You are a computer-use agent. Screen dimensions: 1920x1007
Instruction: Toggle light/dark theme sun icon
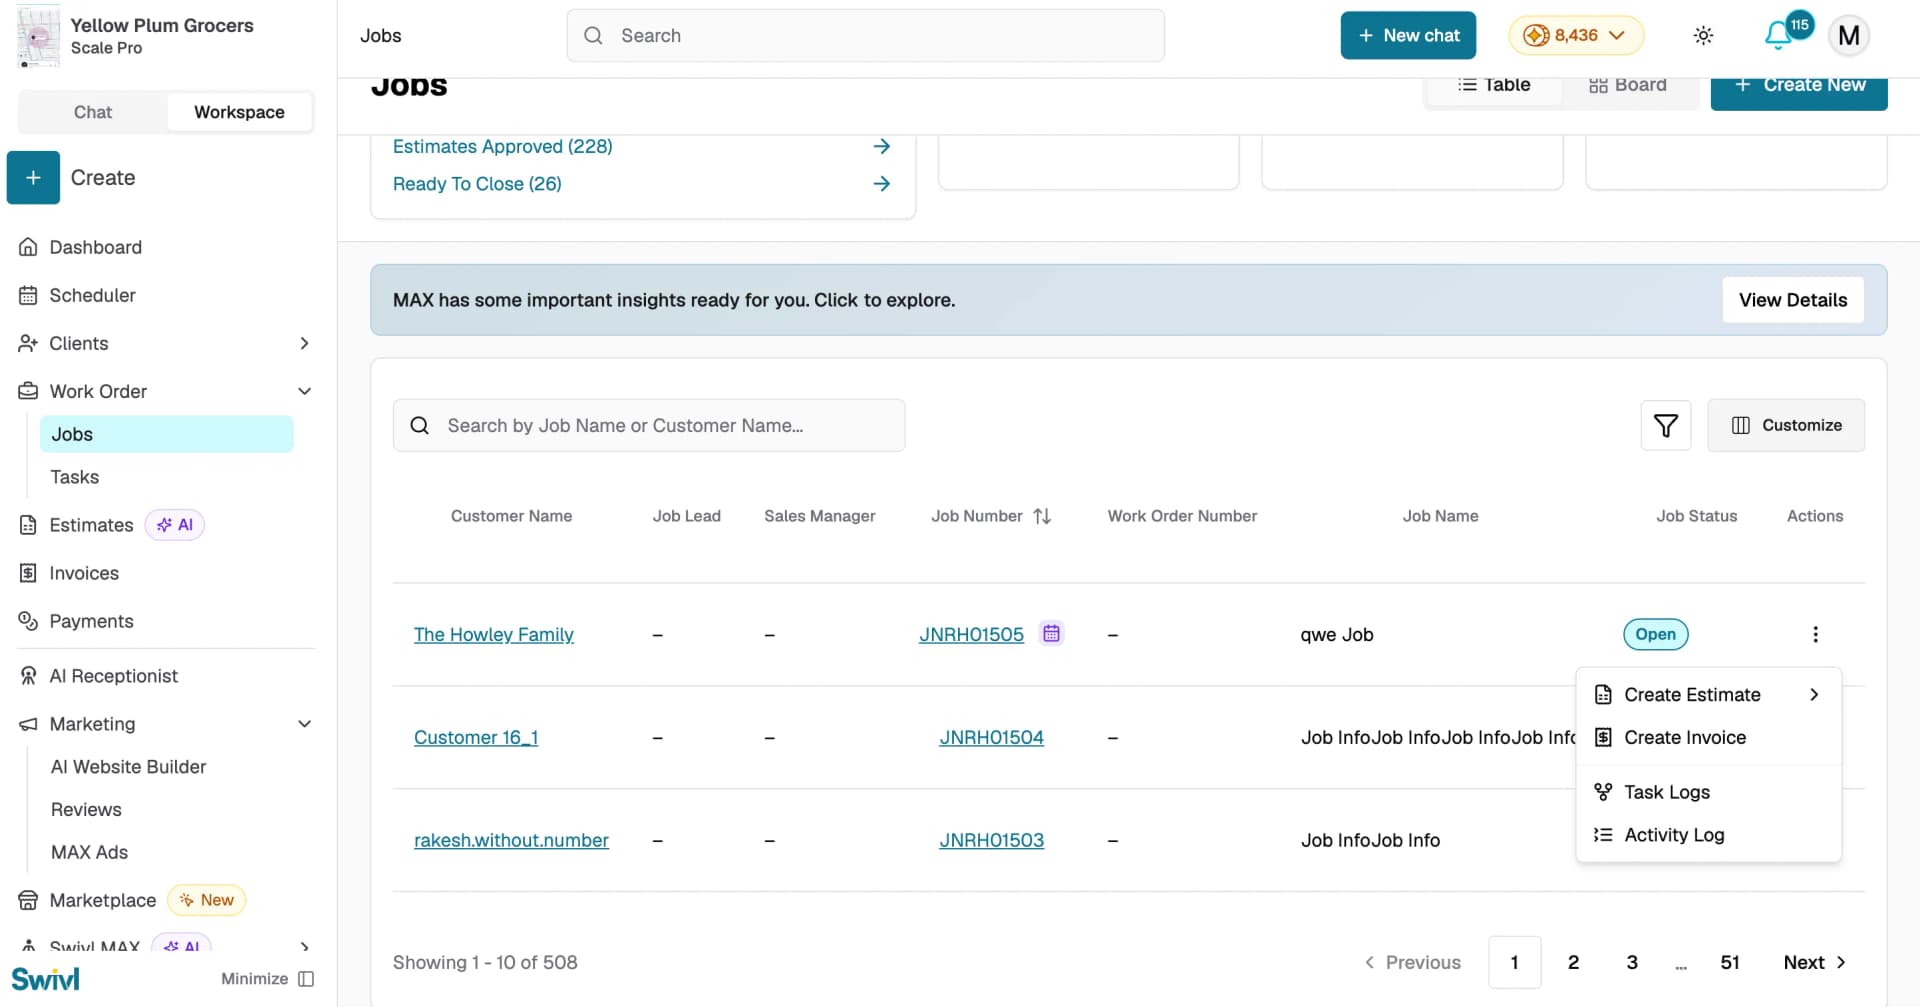pyautogui.click(x=1703, y=36)
